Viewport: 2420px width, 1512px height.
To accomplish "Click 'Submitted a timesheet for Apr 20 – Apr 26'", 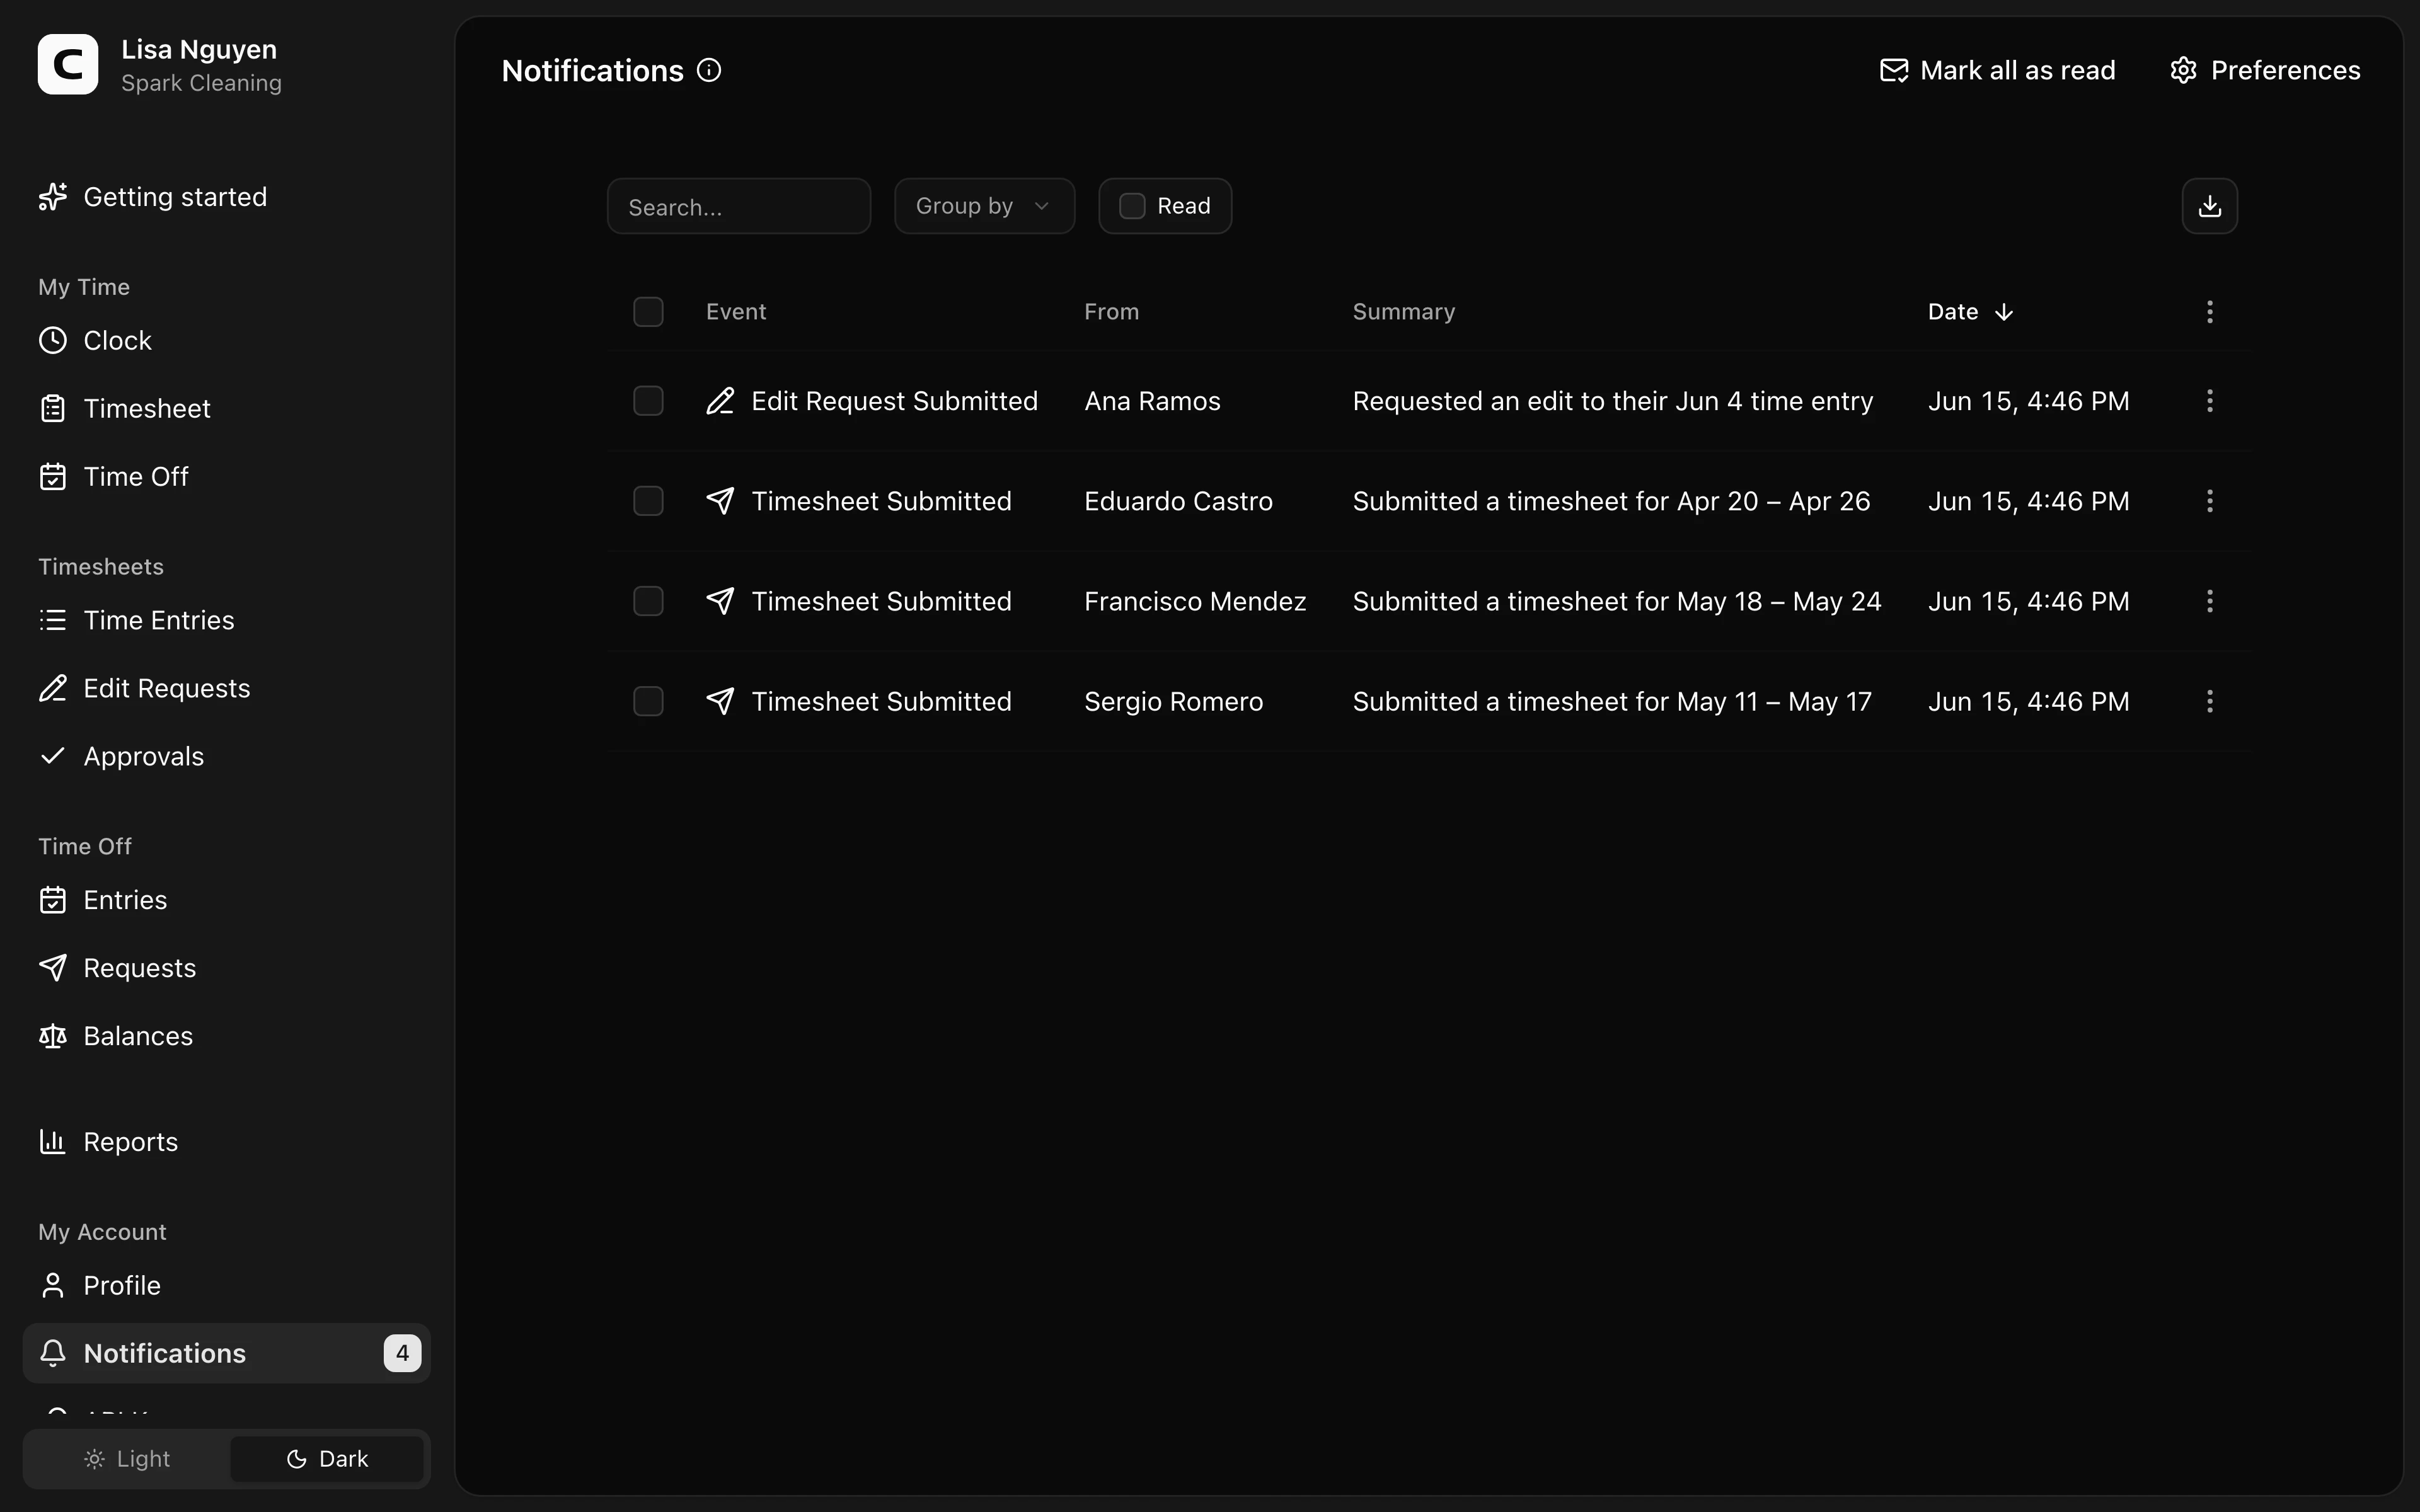I will point(1611,501).
